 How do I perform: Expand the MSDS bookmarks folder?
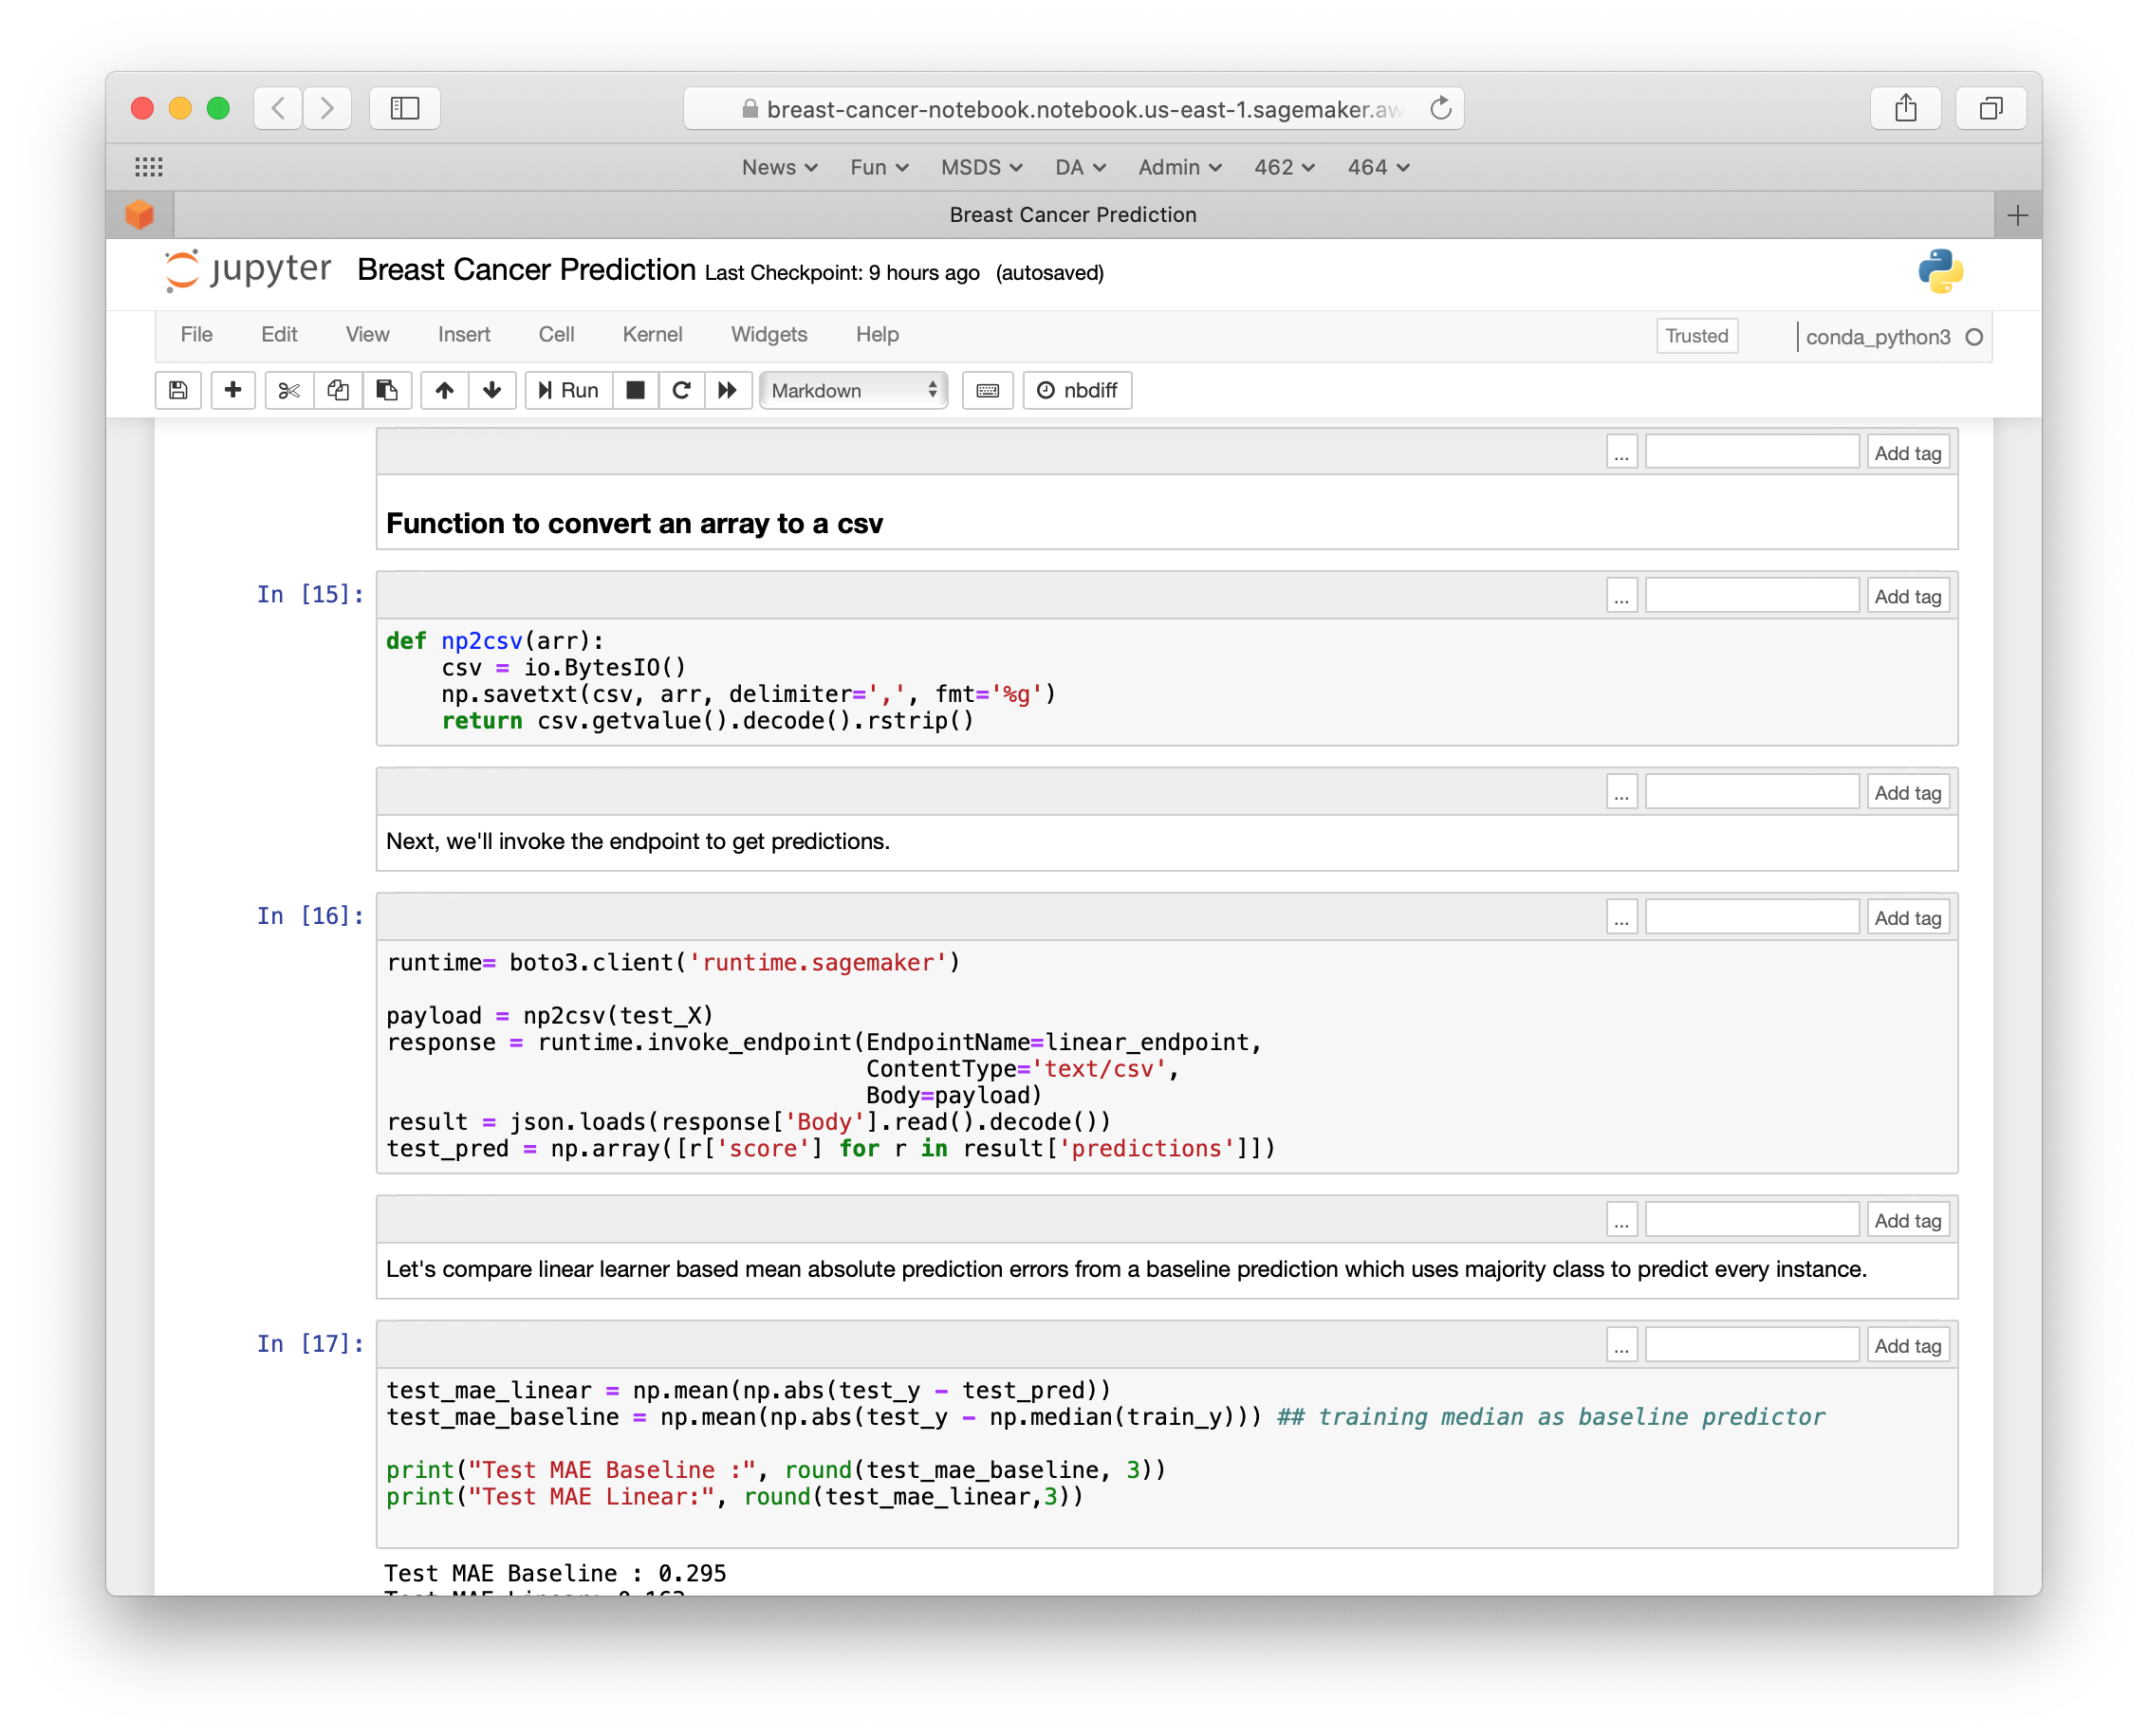[x=981, y=167]
